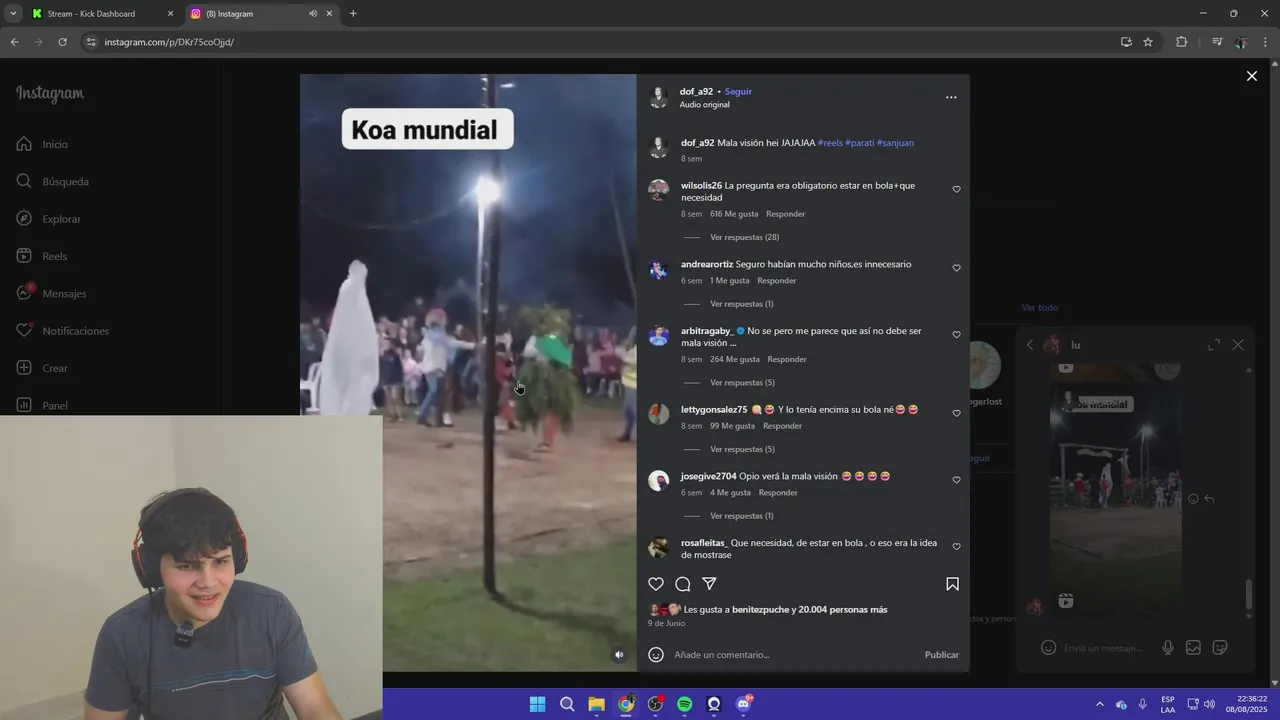Screen dimensions: 1280x720
Task: Close the Instagram browser tab
Action: [329, 14]
